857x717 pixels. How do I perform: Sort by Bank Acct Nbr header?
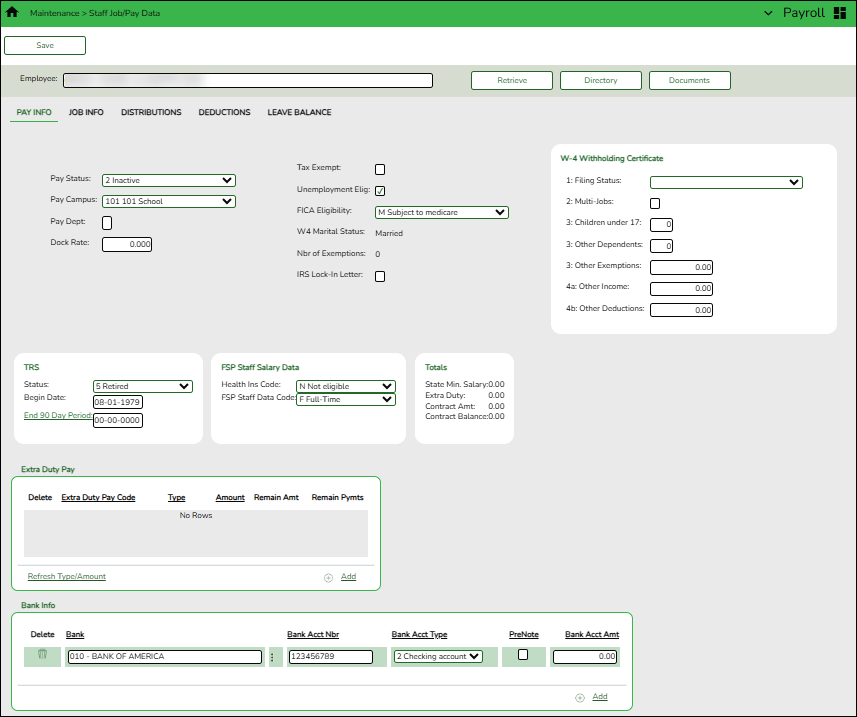tap(313, 634)
